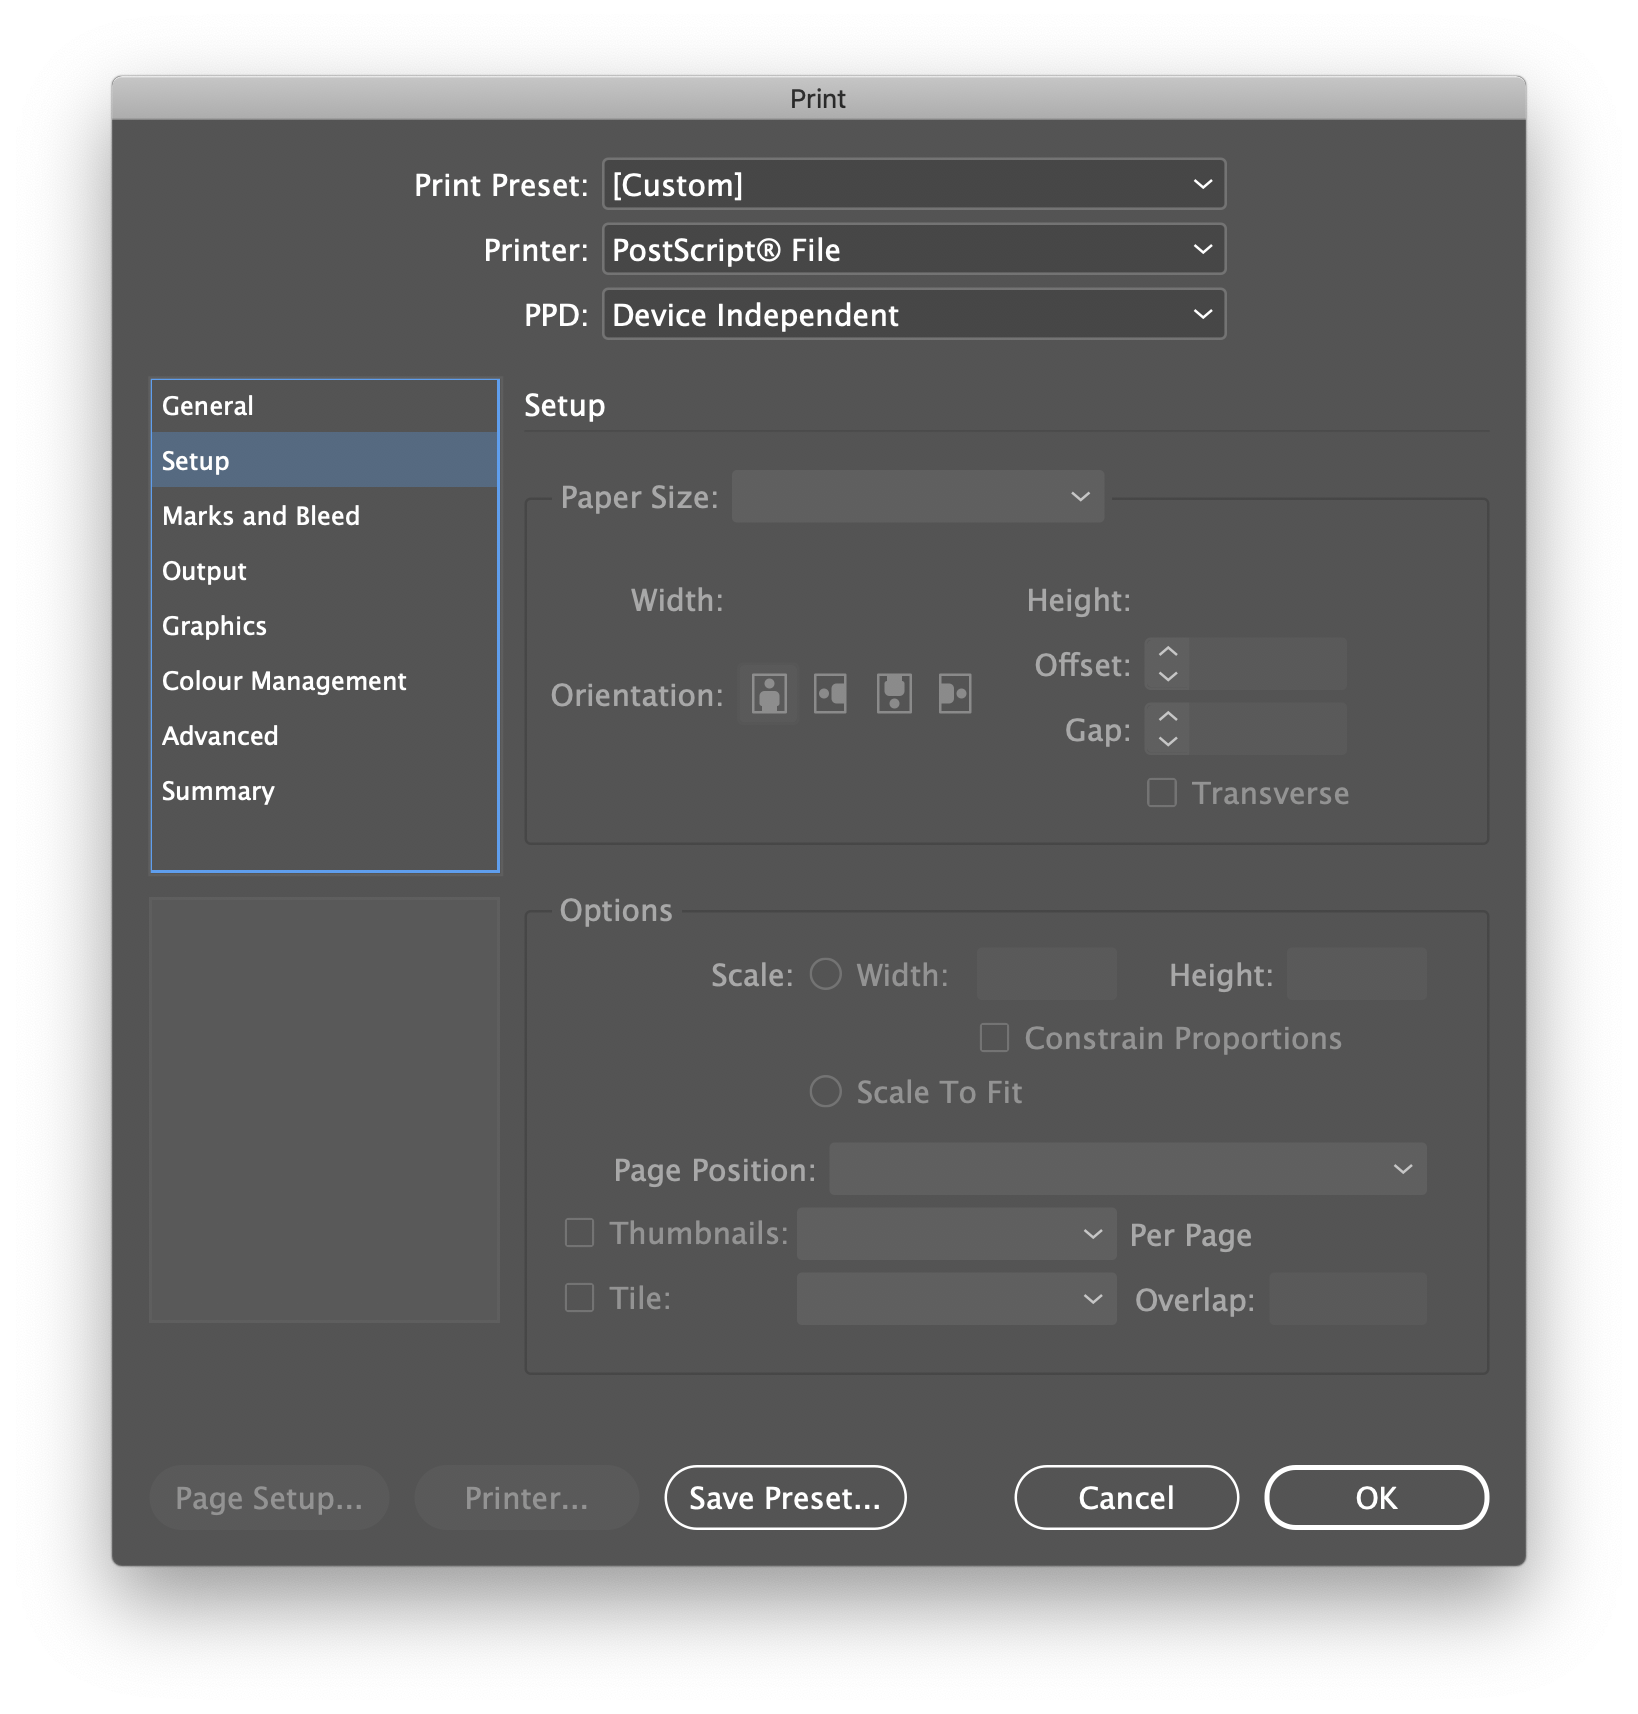Image resolution: width=1638 pixels, height=1714 pixels.
Task: Enable the Tile option
Action: click(578, 1297)
